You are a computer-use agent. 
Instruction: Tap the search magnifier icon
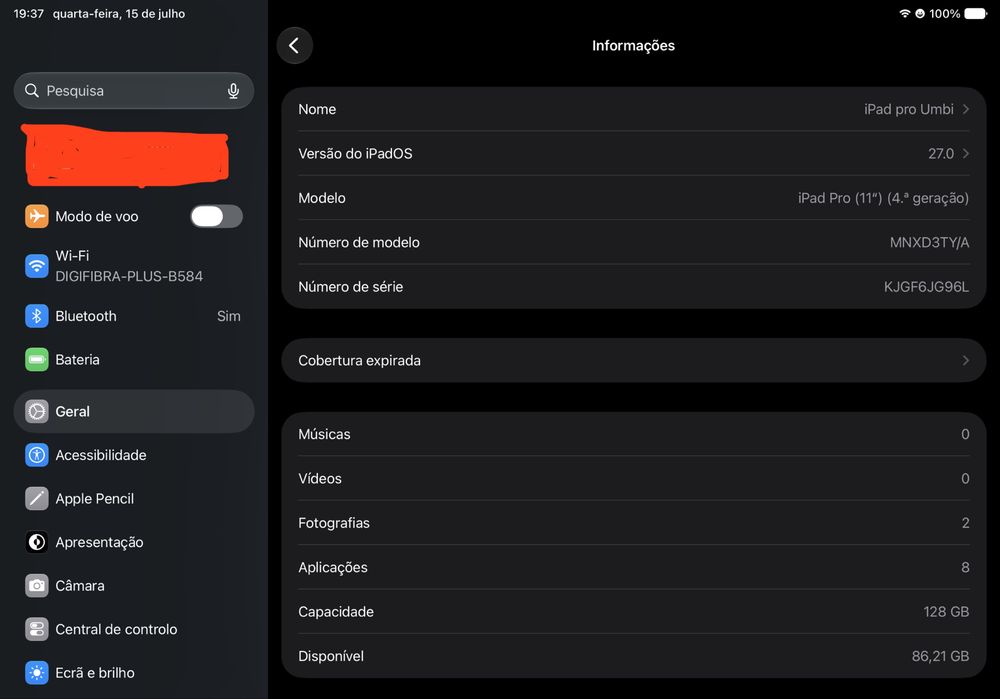(32, 91)
